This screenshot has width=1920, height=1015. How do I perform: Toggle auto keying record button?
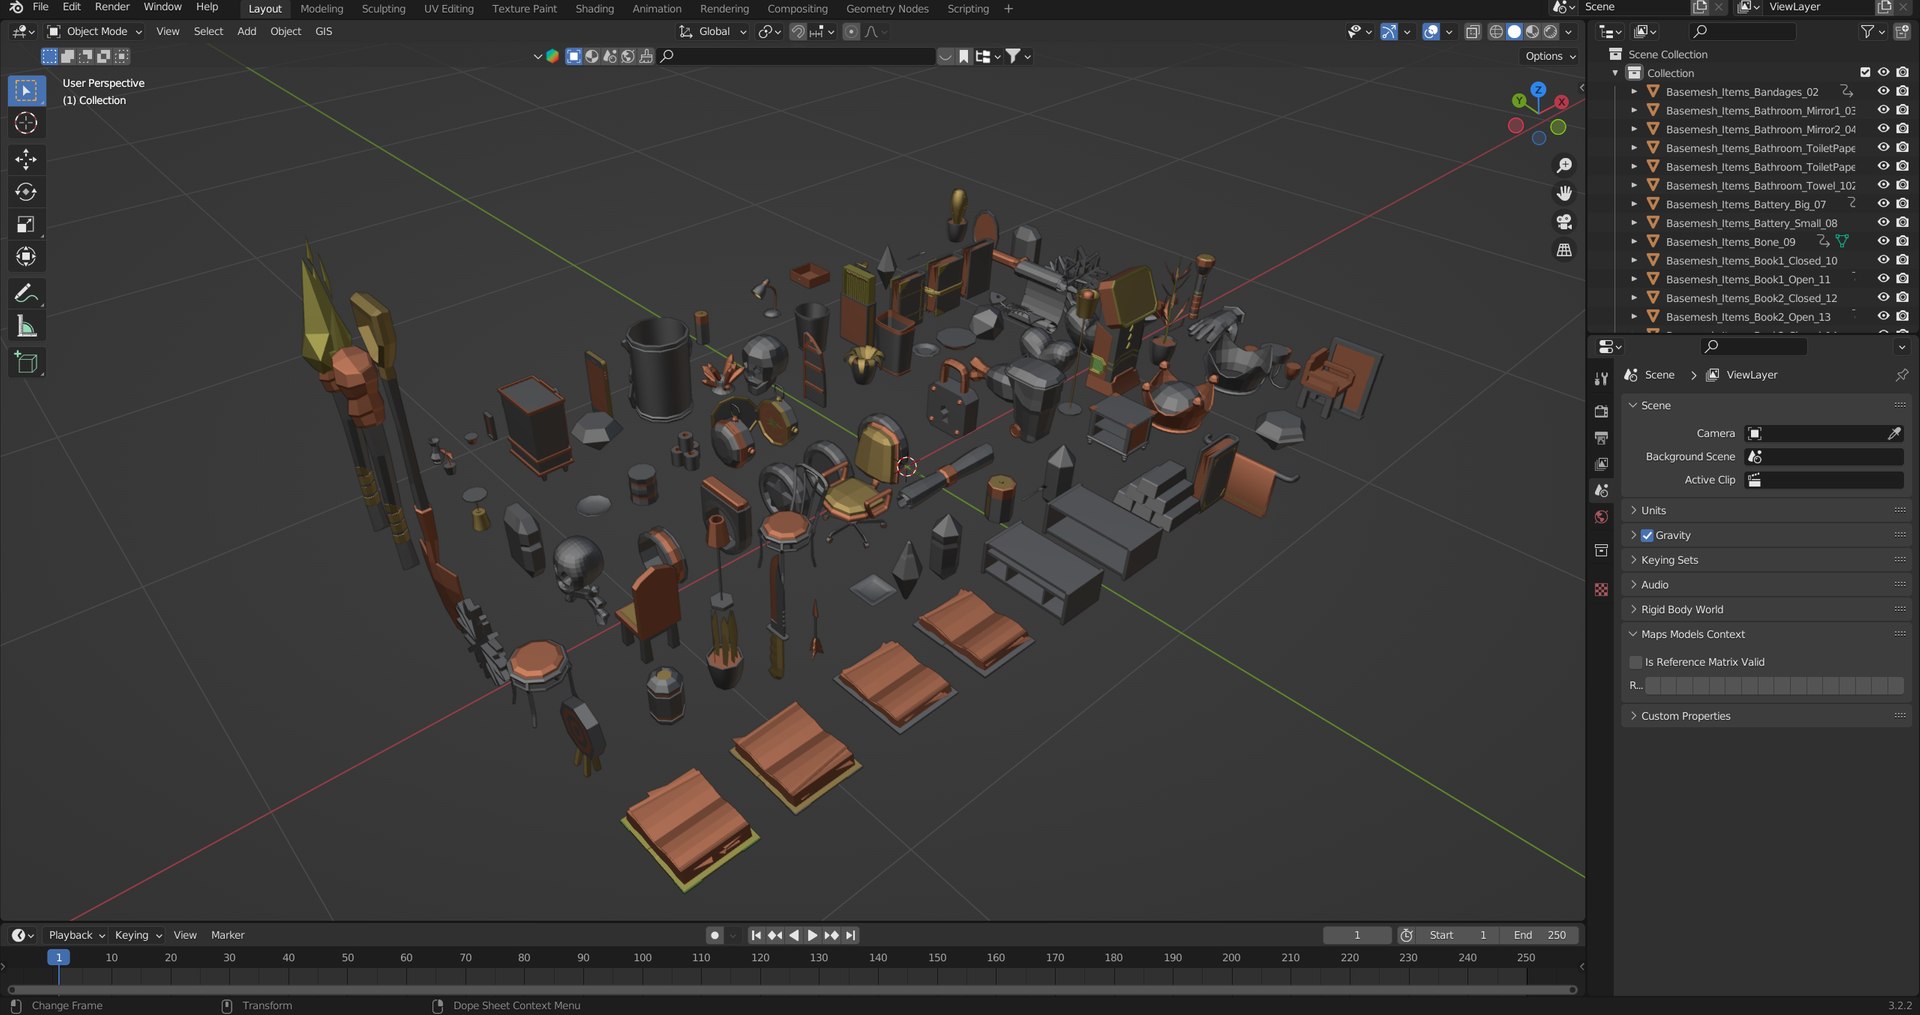714,935
